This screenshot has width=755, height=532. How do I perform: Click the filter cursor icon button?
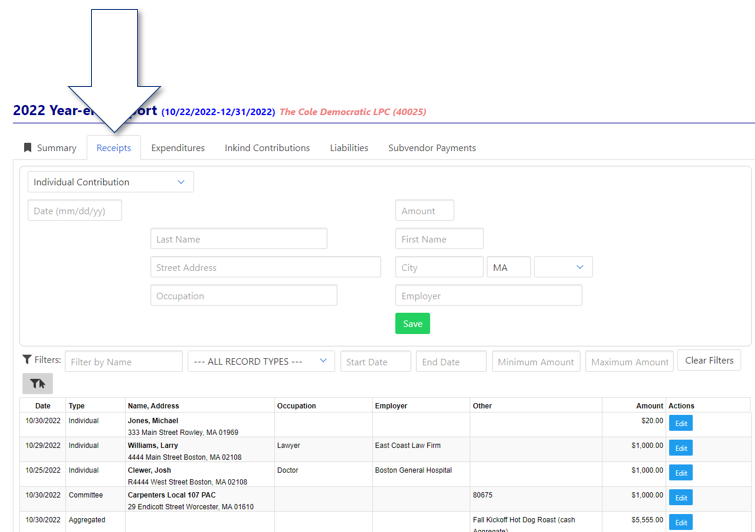pos(38,383)
